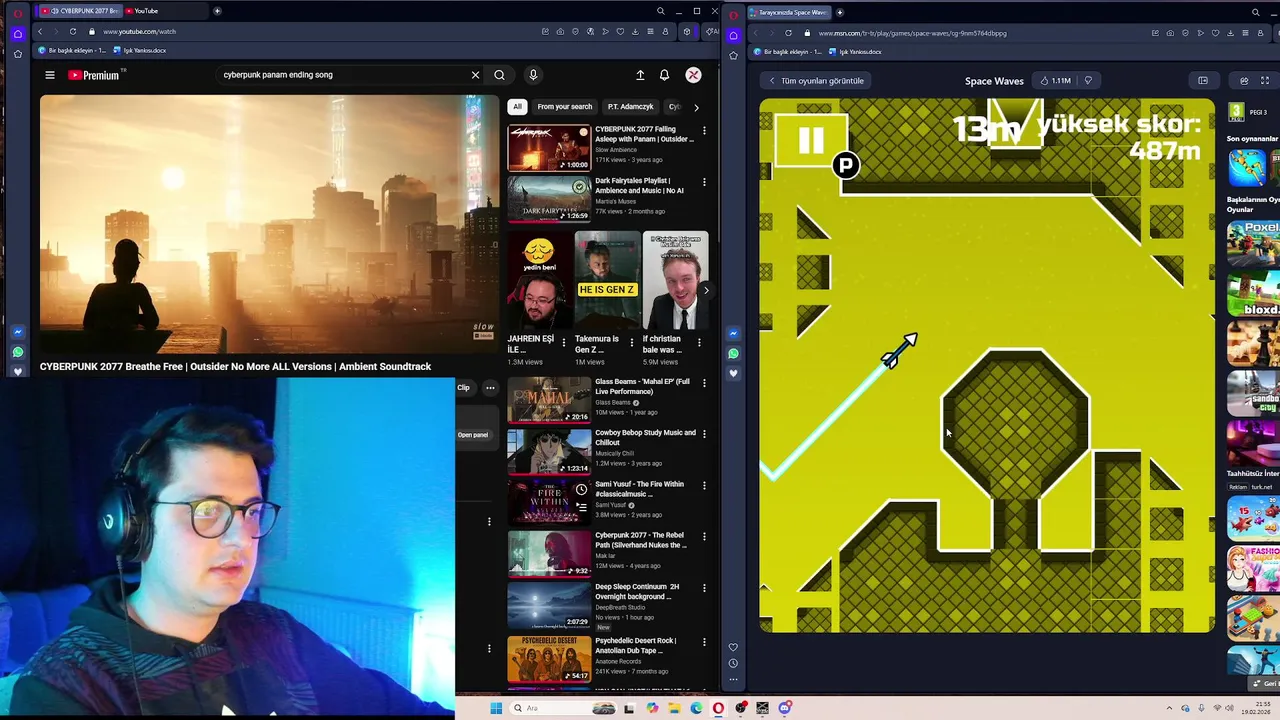Open menu for Psychedelic Desert Rock video
Viewport: 1280px width, 720px height.
point(704,641)
